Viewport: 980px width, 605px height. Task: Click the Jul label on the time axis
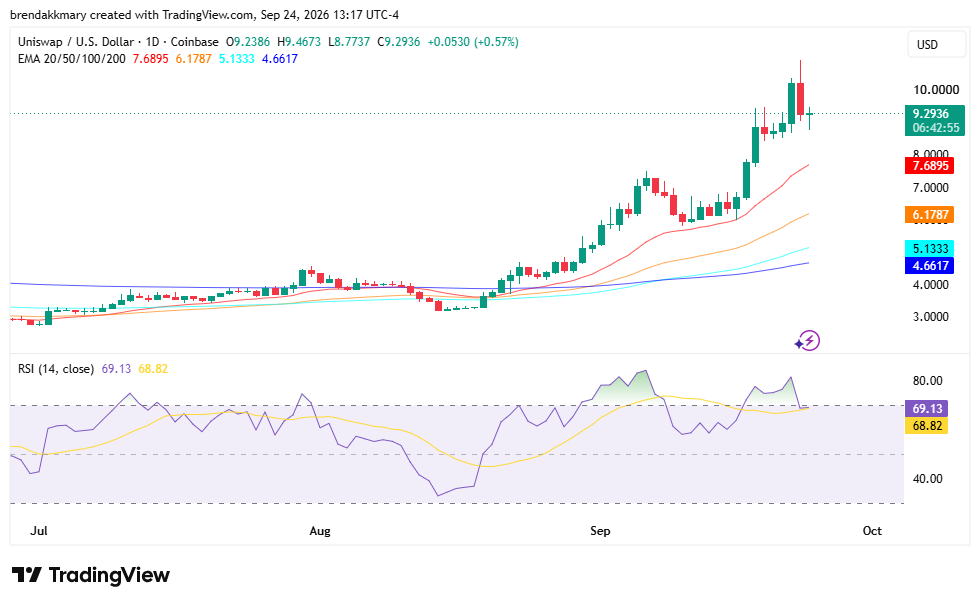coord(39,531)
